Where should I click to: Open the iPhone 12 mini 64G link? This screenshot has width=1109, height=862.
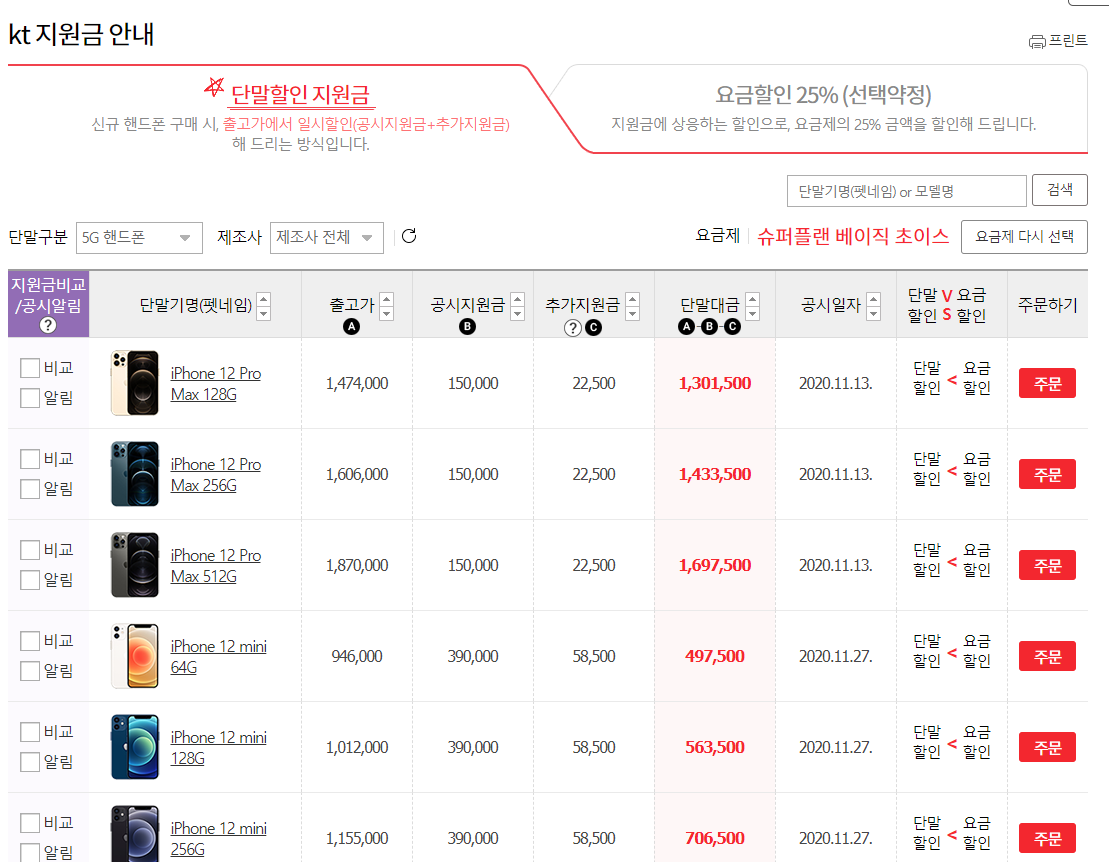click(219, 657)
